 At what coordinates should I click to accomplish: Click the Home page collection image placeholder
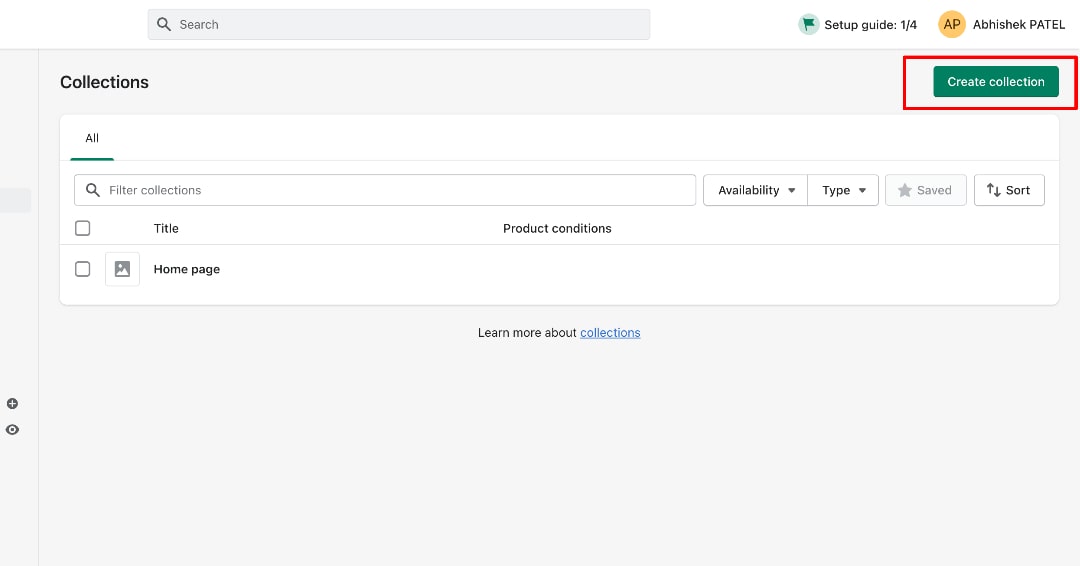point(122,269)
